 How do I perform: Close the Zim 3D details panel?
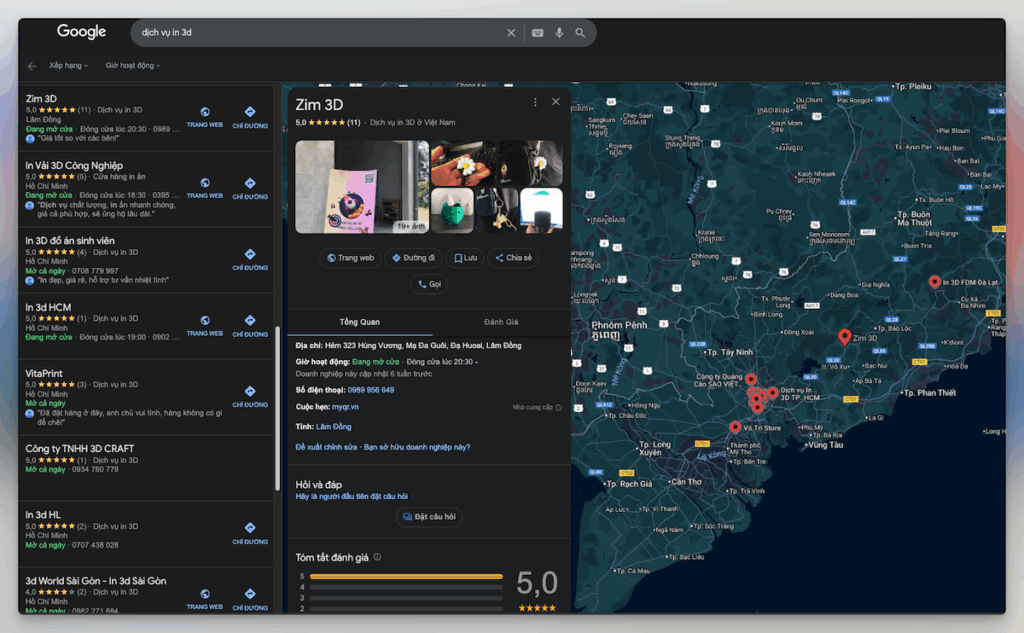(556, 102)
